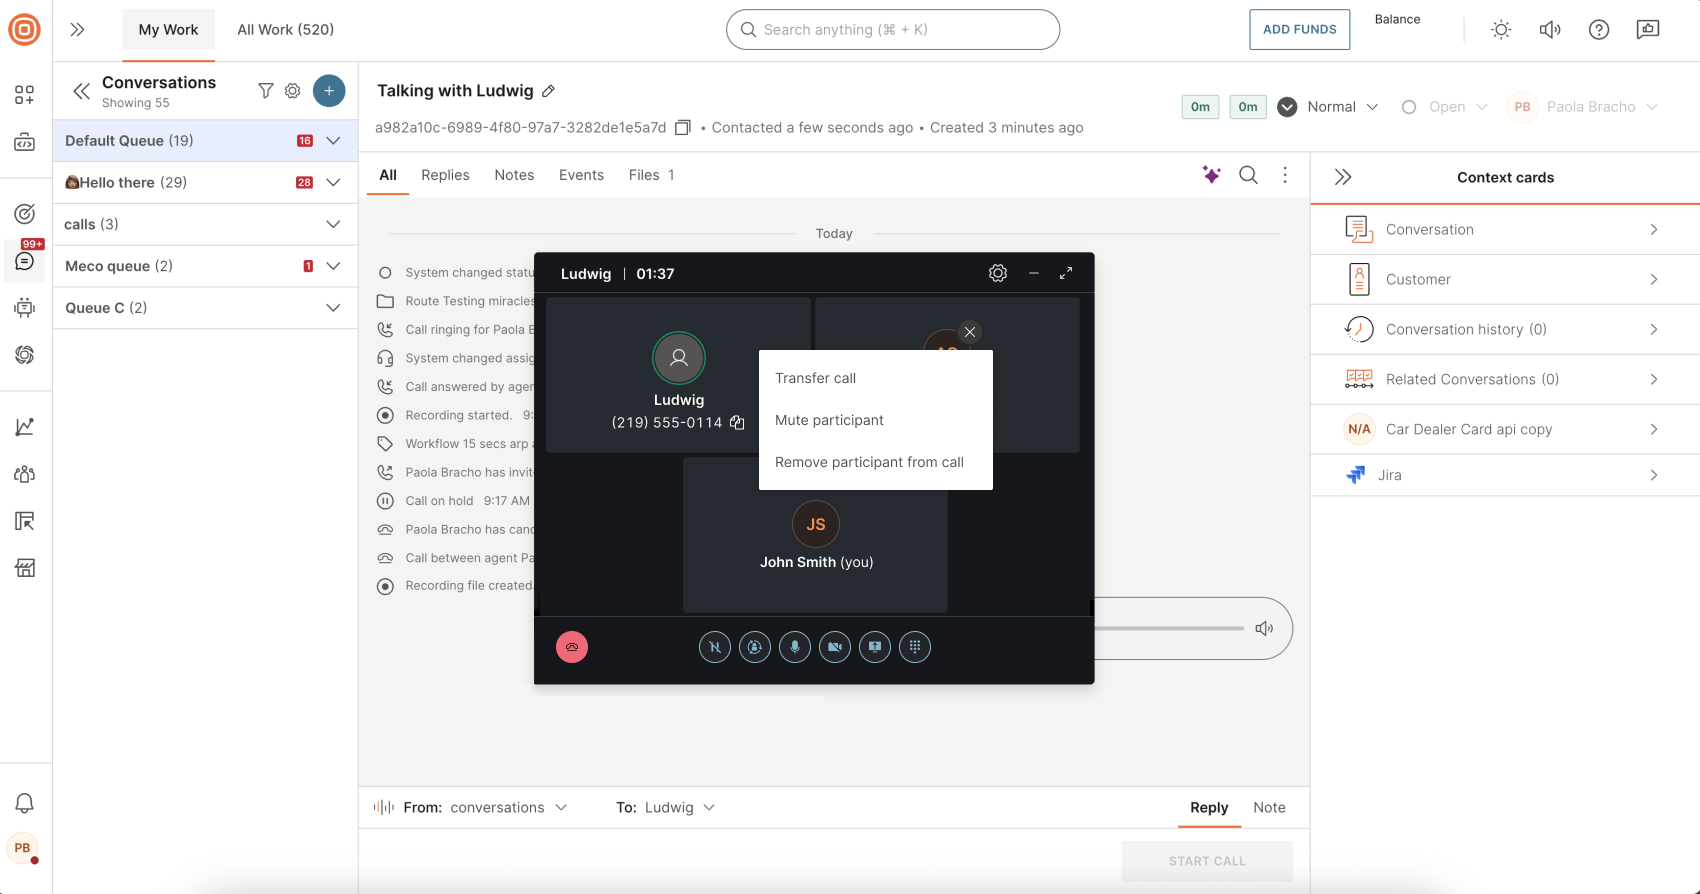Image resolution: width=1700 pixels, height=894 pixels.
Task: Toggle sound via top bar speaker
Action: pos(1550,30)
